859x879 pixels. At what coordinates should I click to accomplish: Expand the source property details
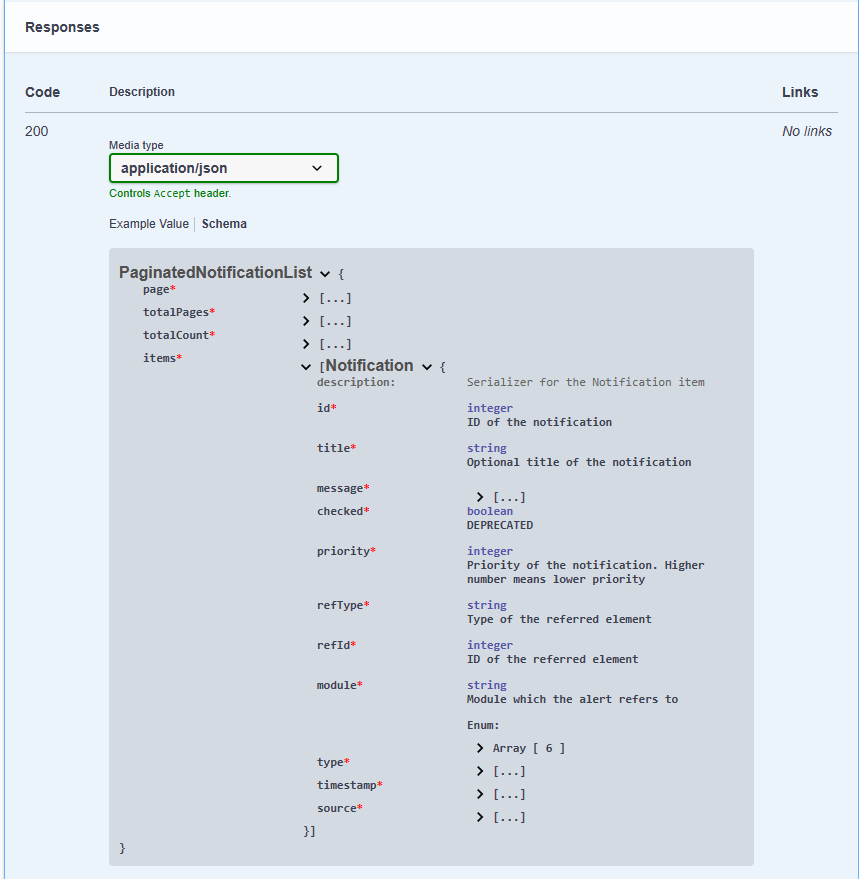pyautogui.click(x=479, y=817)
